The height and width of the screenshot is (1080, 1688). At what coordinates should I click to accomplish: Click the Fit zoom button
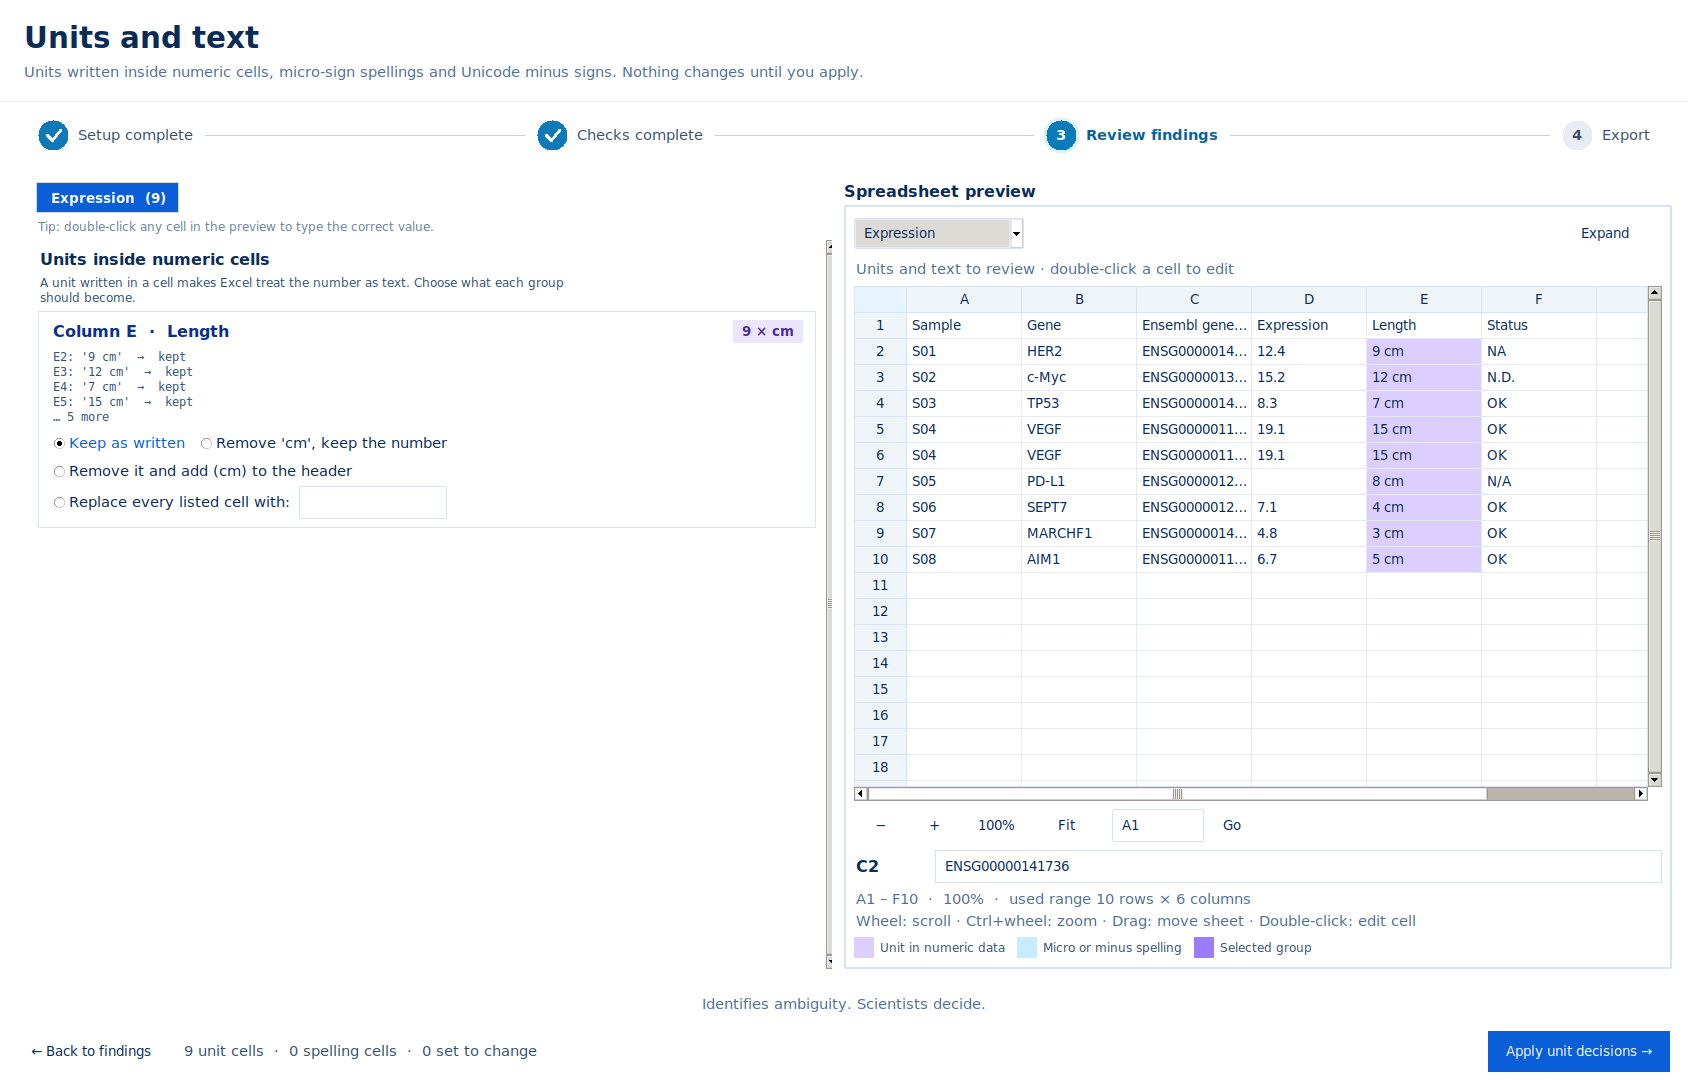point(1067,826)
